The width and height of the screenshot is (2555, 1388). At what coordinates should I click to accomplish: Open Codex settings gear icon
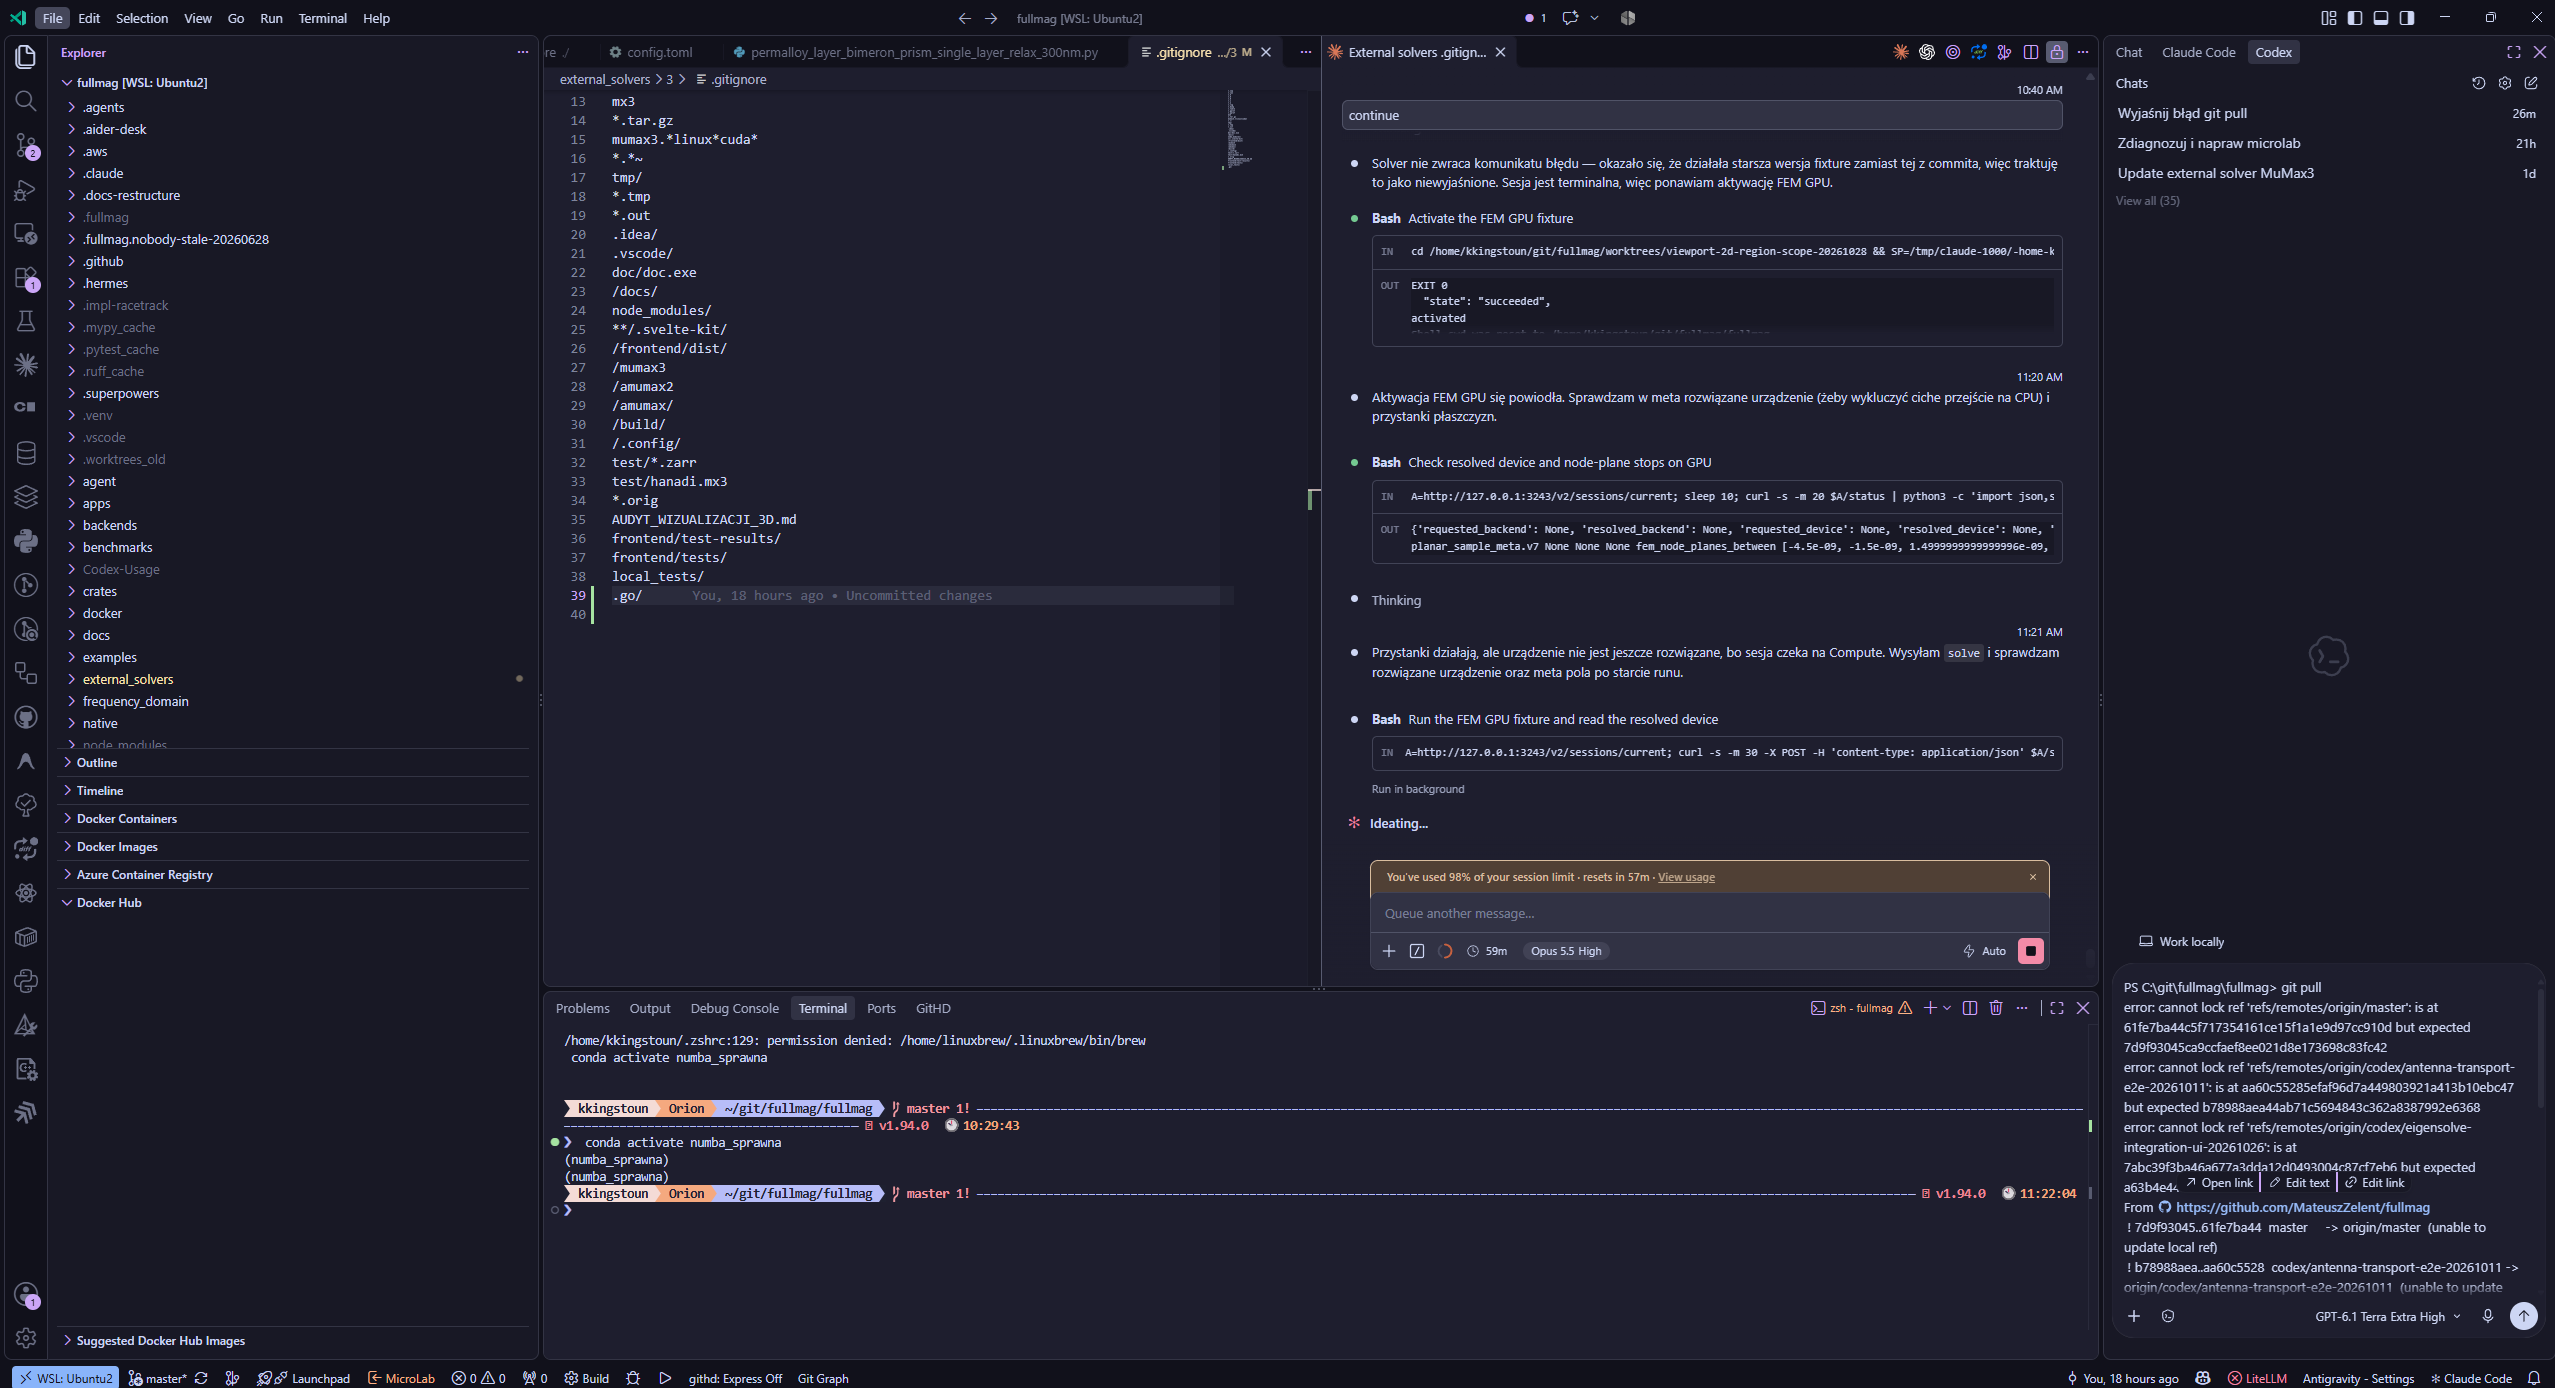[x=2505, y=83]
